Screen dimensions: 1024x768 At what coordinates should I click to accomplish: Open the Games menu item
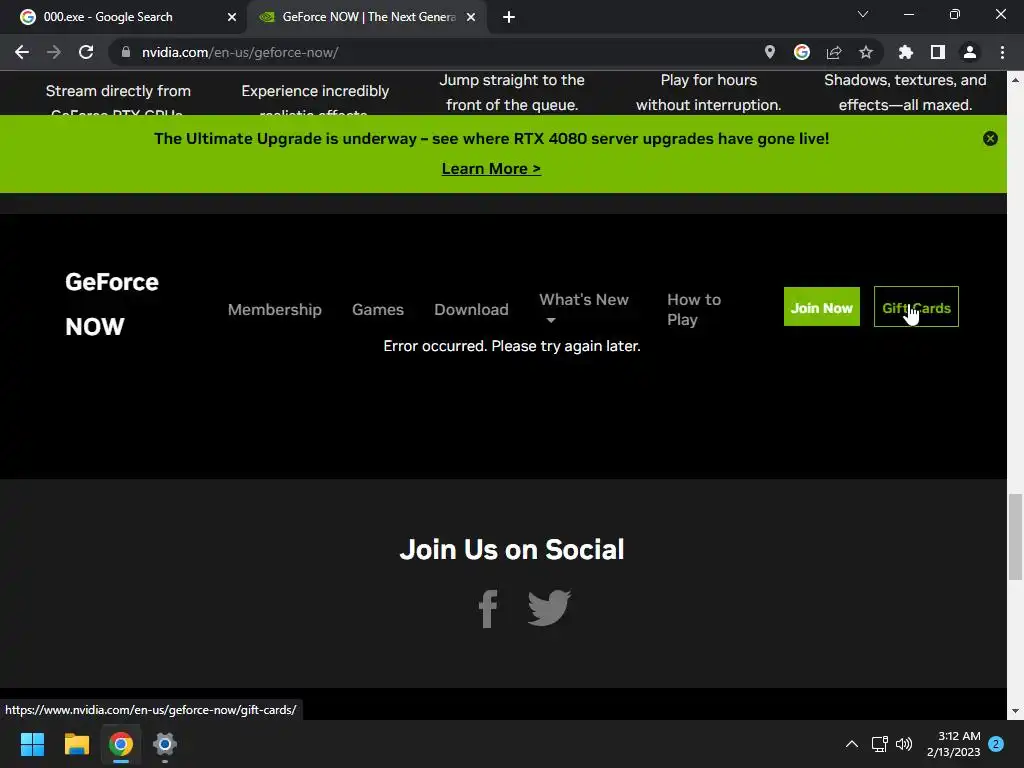coord(377,310)
